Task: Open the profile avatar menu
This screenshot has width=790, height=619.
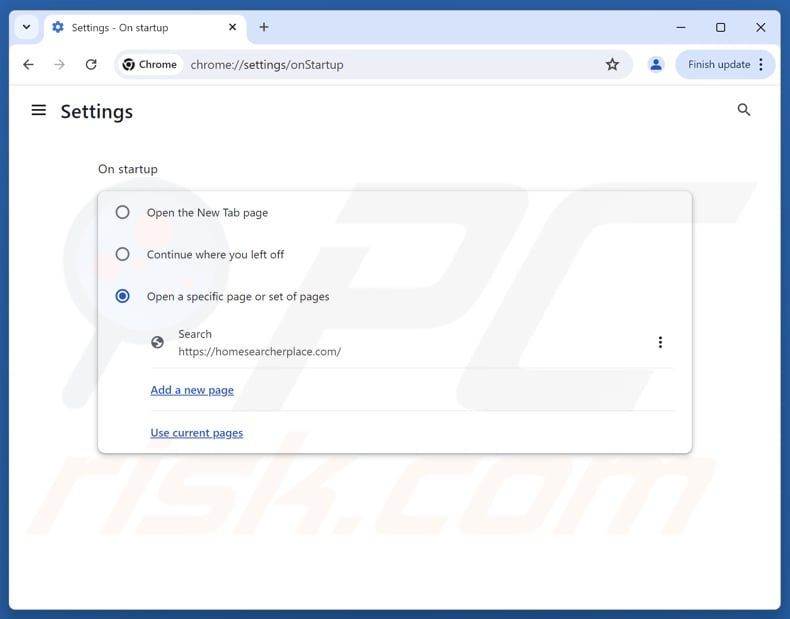Action: click(x=656, y=65)
